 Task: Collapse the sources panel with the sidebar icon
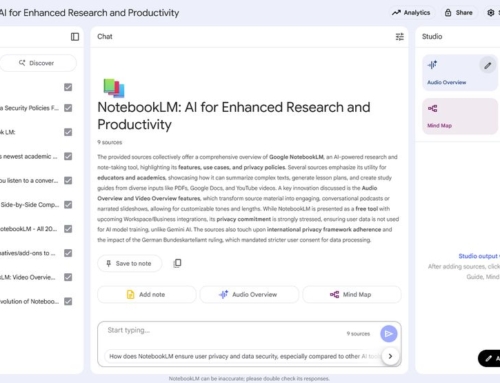tap(75, 37)
